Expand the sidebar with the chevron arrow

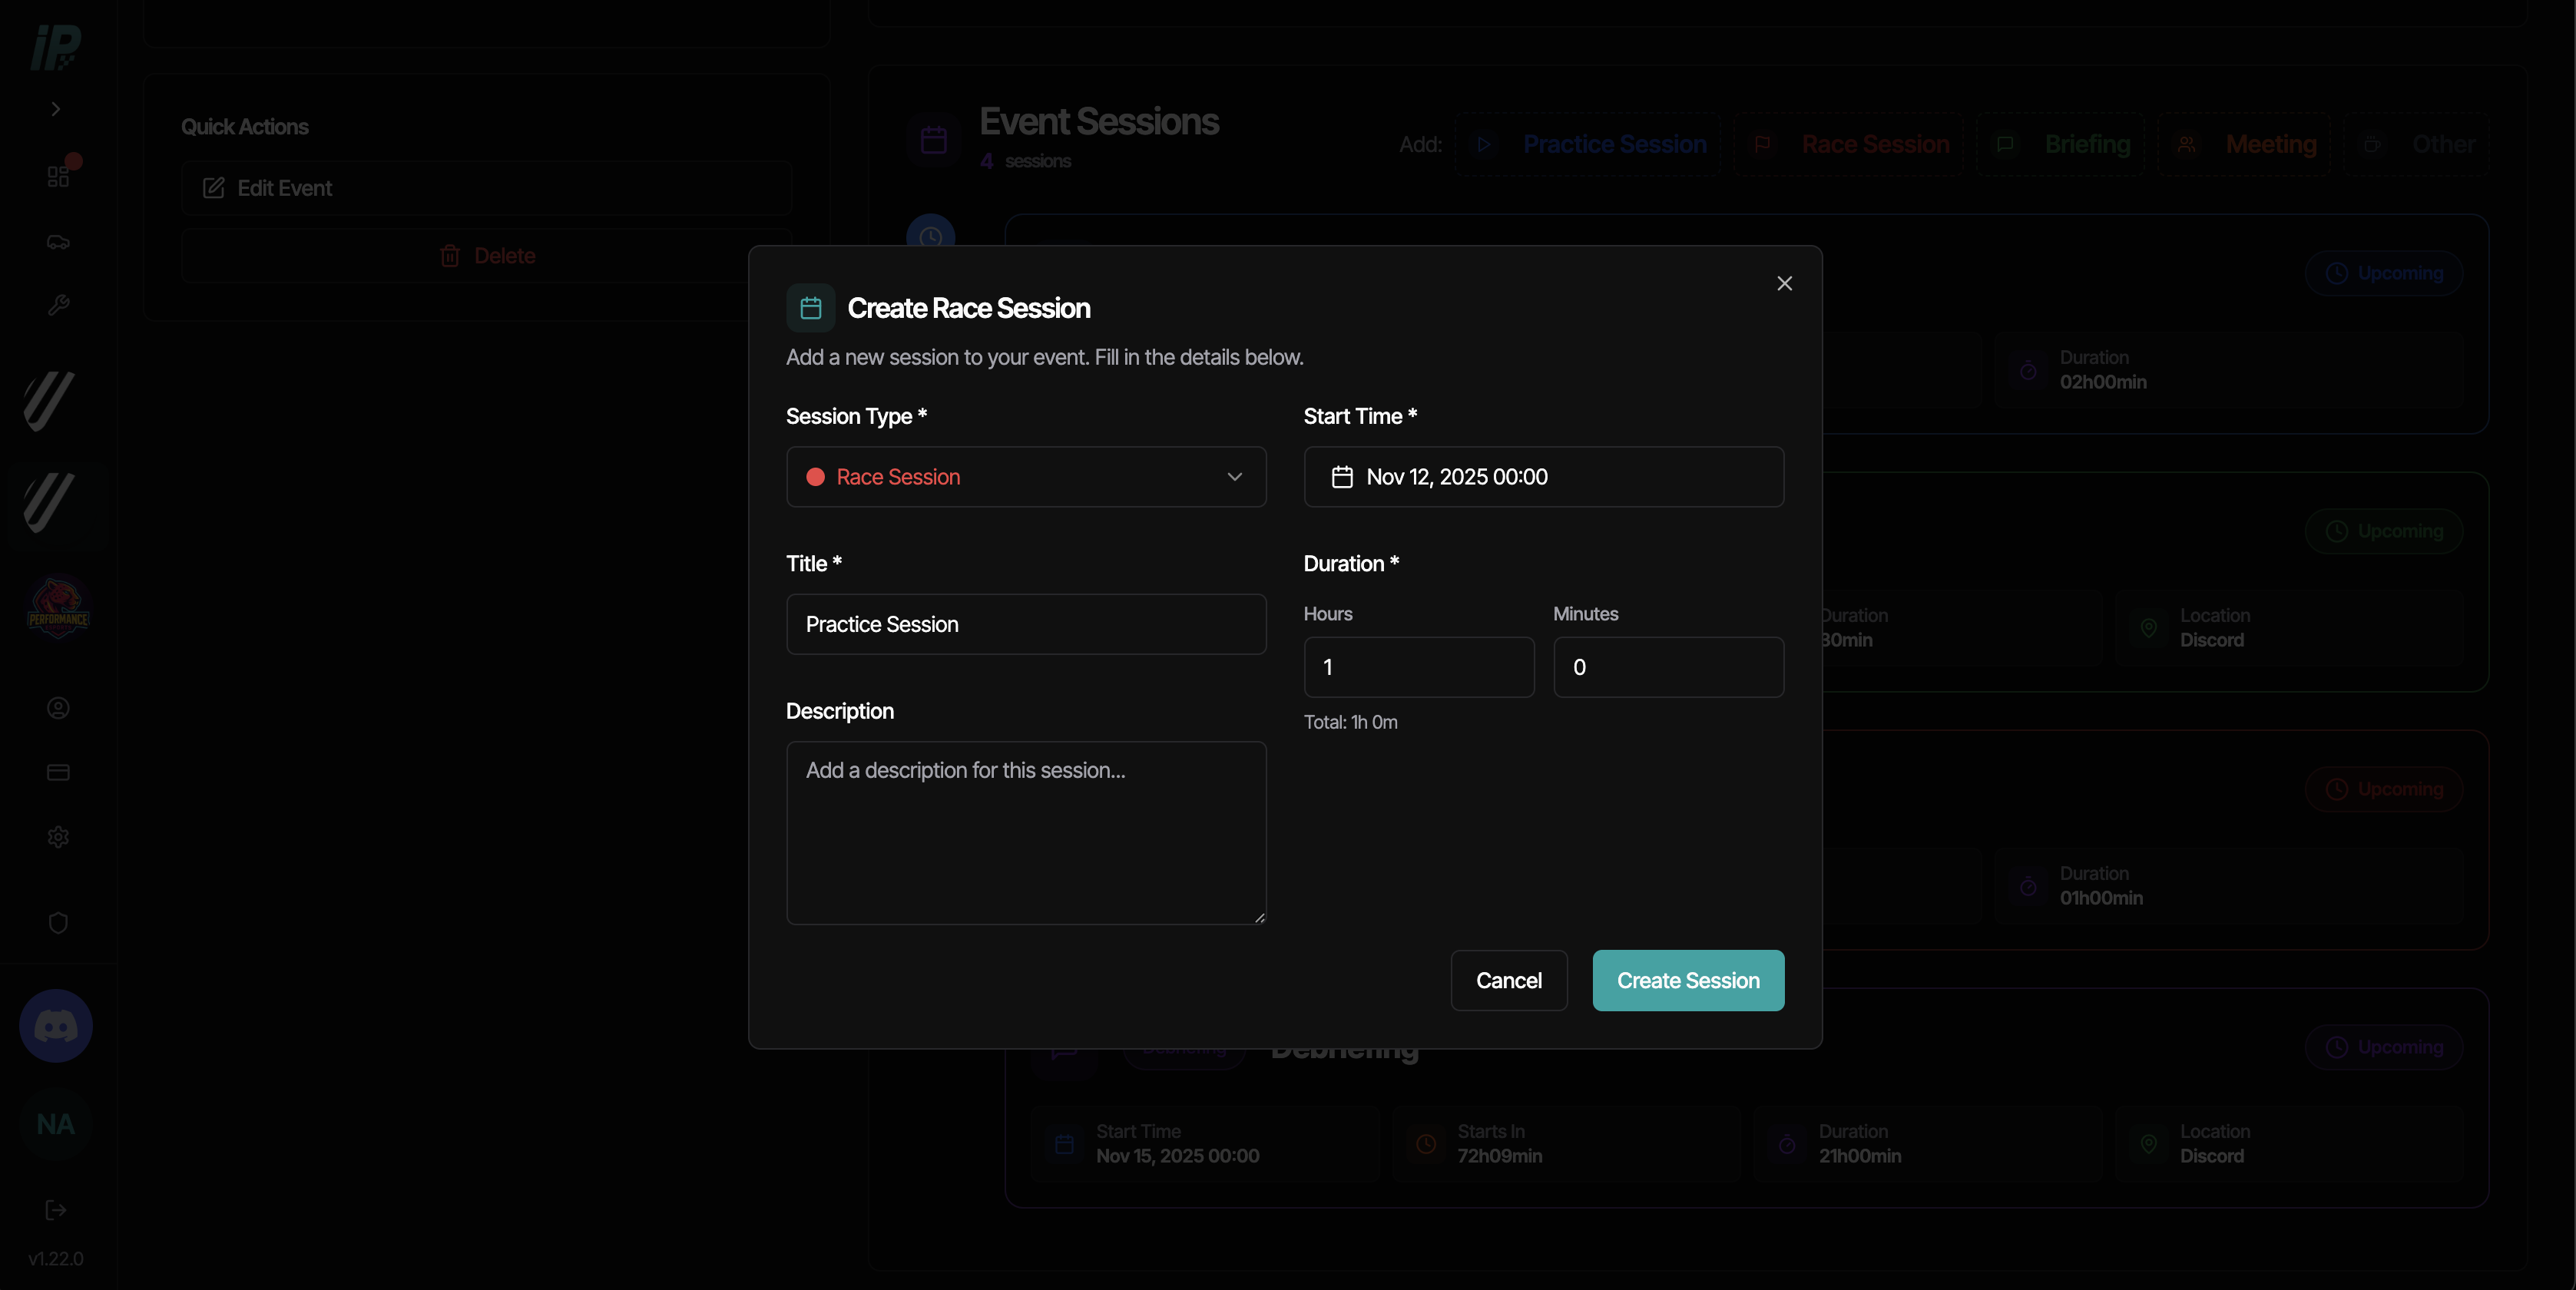pyautogui.click(x=56, y=109)
